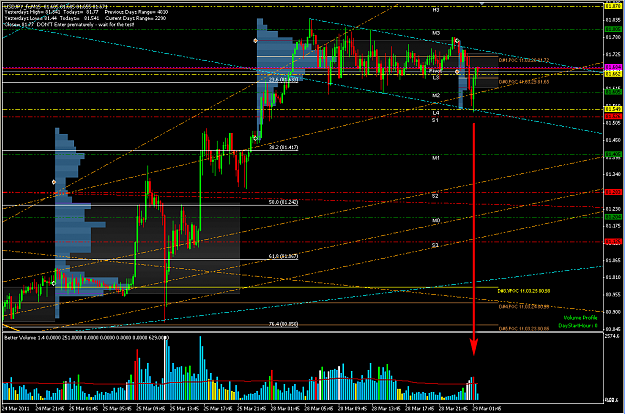Click the S1 support level label
This screenshot has width=625, height=414.
(x=435, y=120)
